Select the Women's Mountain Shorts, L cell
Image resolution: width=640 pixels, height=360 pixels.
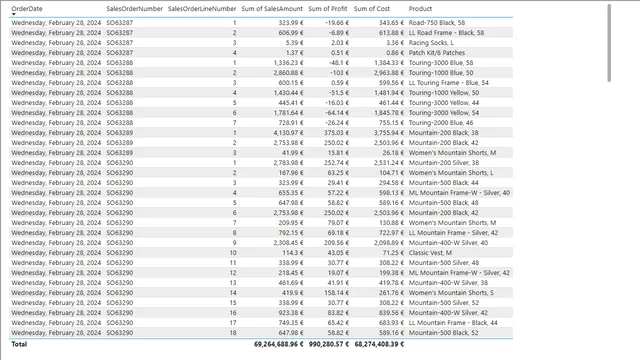coord(451,173)
